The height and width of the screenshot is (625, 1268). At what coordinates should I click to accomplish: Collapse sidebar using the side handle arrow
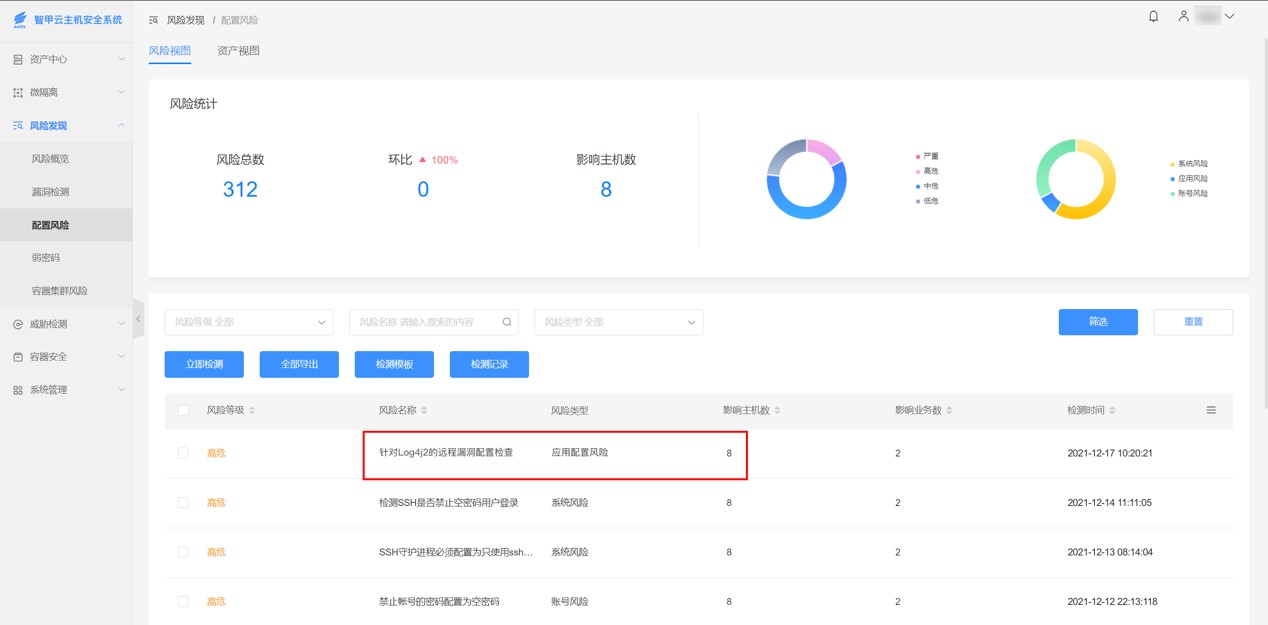(138, 319)
